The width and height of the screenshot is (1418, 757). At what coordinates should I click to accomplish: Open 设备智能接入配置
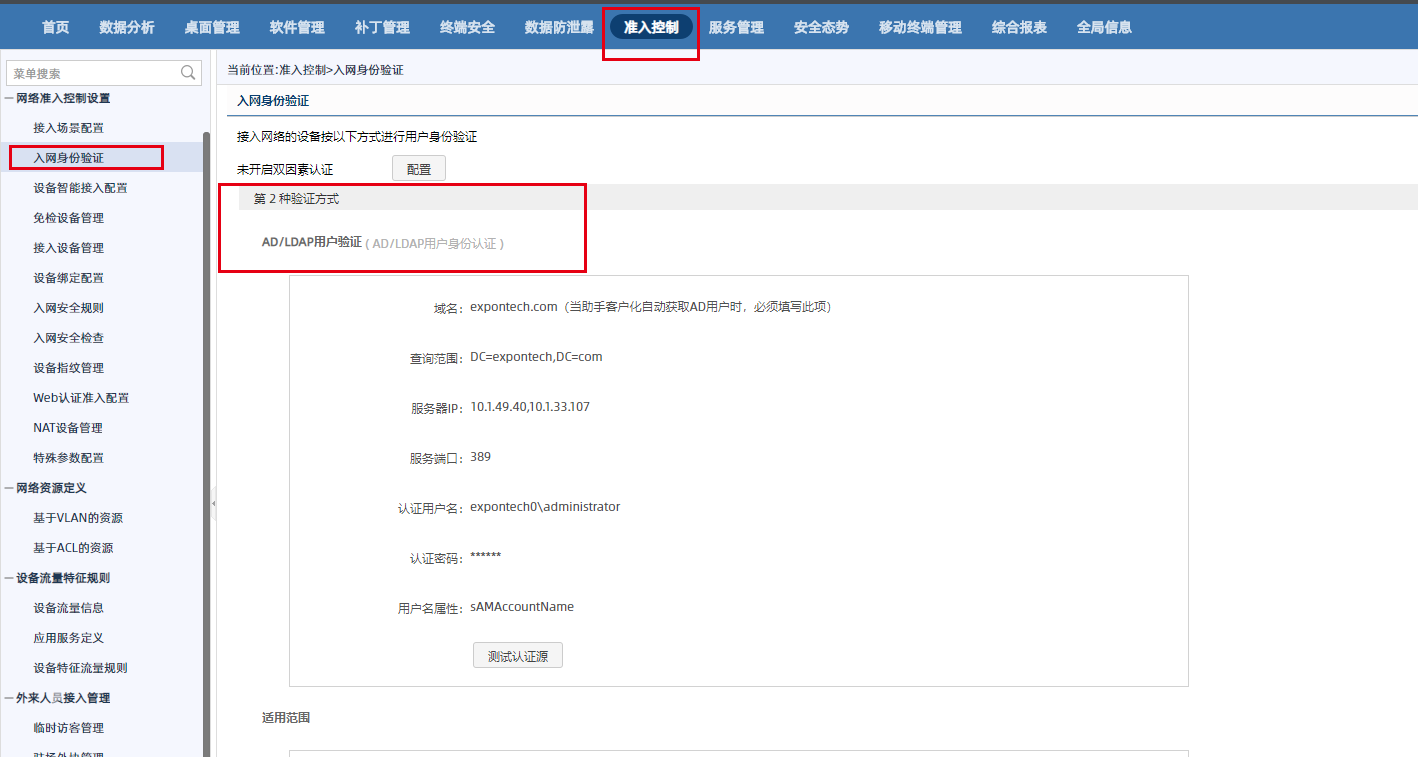pyautogui.click(x=80, y=188)
